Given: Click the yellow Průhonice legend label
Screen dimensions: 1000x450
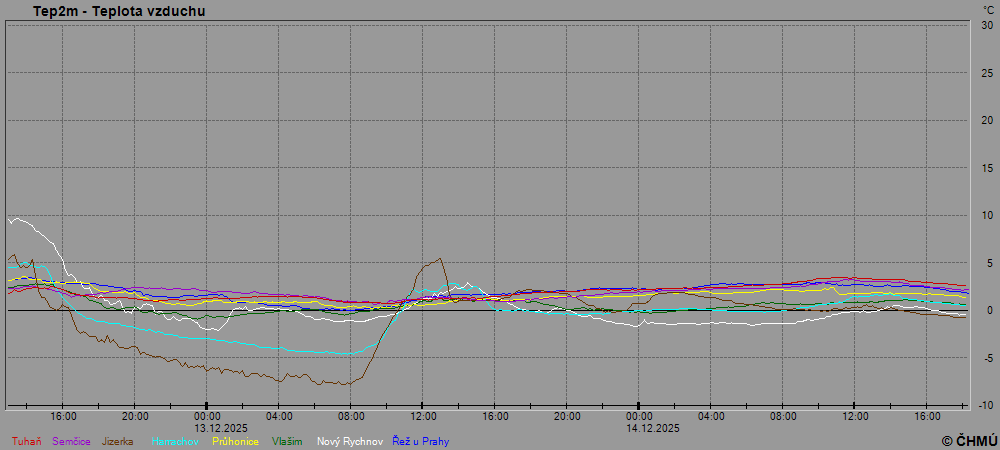Looking at the screenshot, I should pyautogui.click(x=236, y=441).
